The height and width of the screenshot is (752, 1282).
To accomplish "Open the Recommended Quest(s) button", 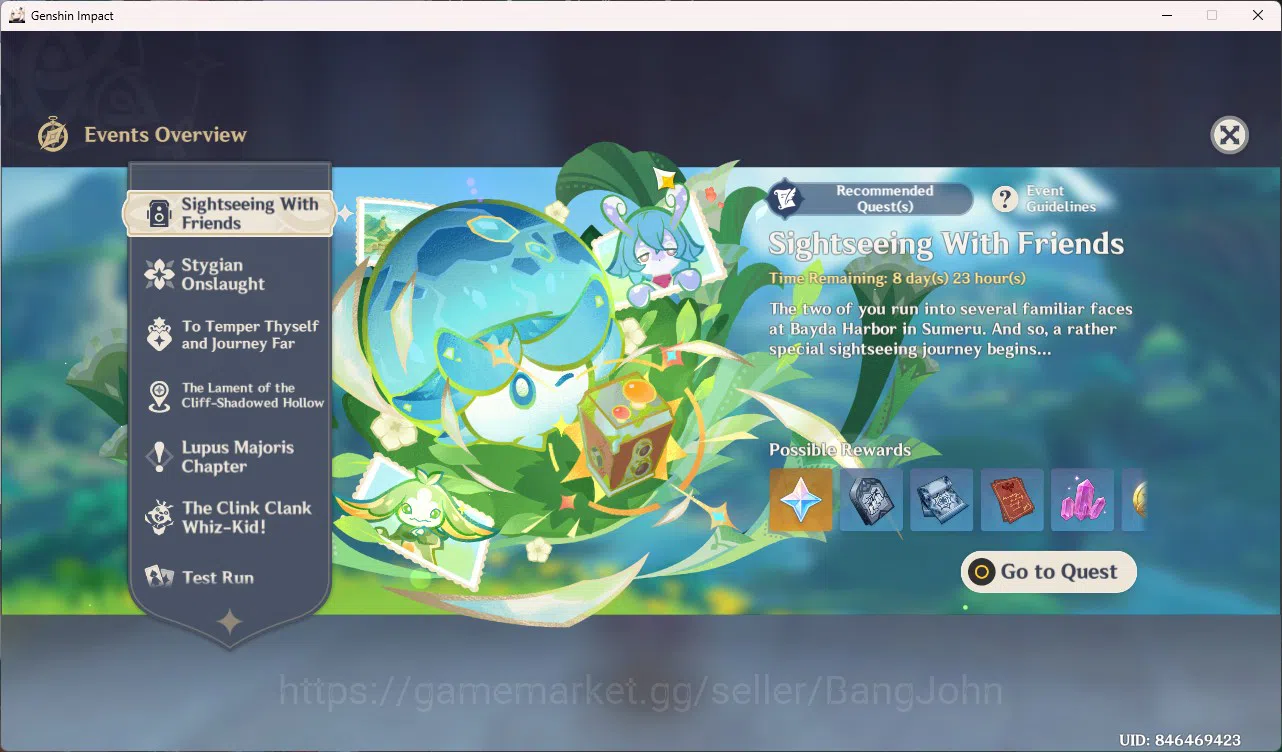I will click(870, 199).
